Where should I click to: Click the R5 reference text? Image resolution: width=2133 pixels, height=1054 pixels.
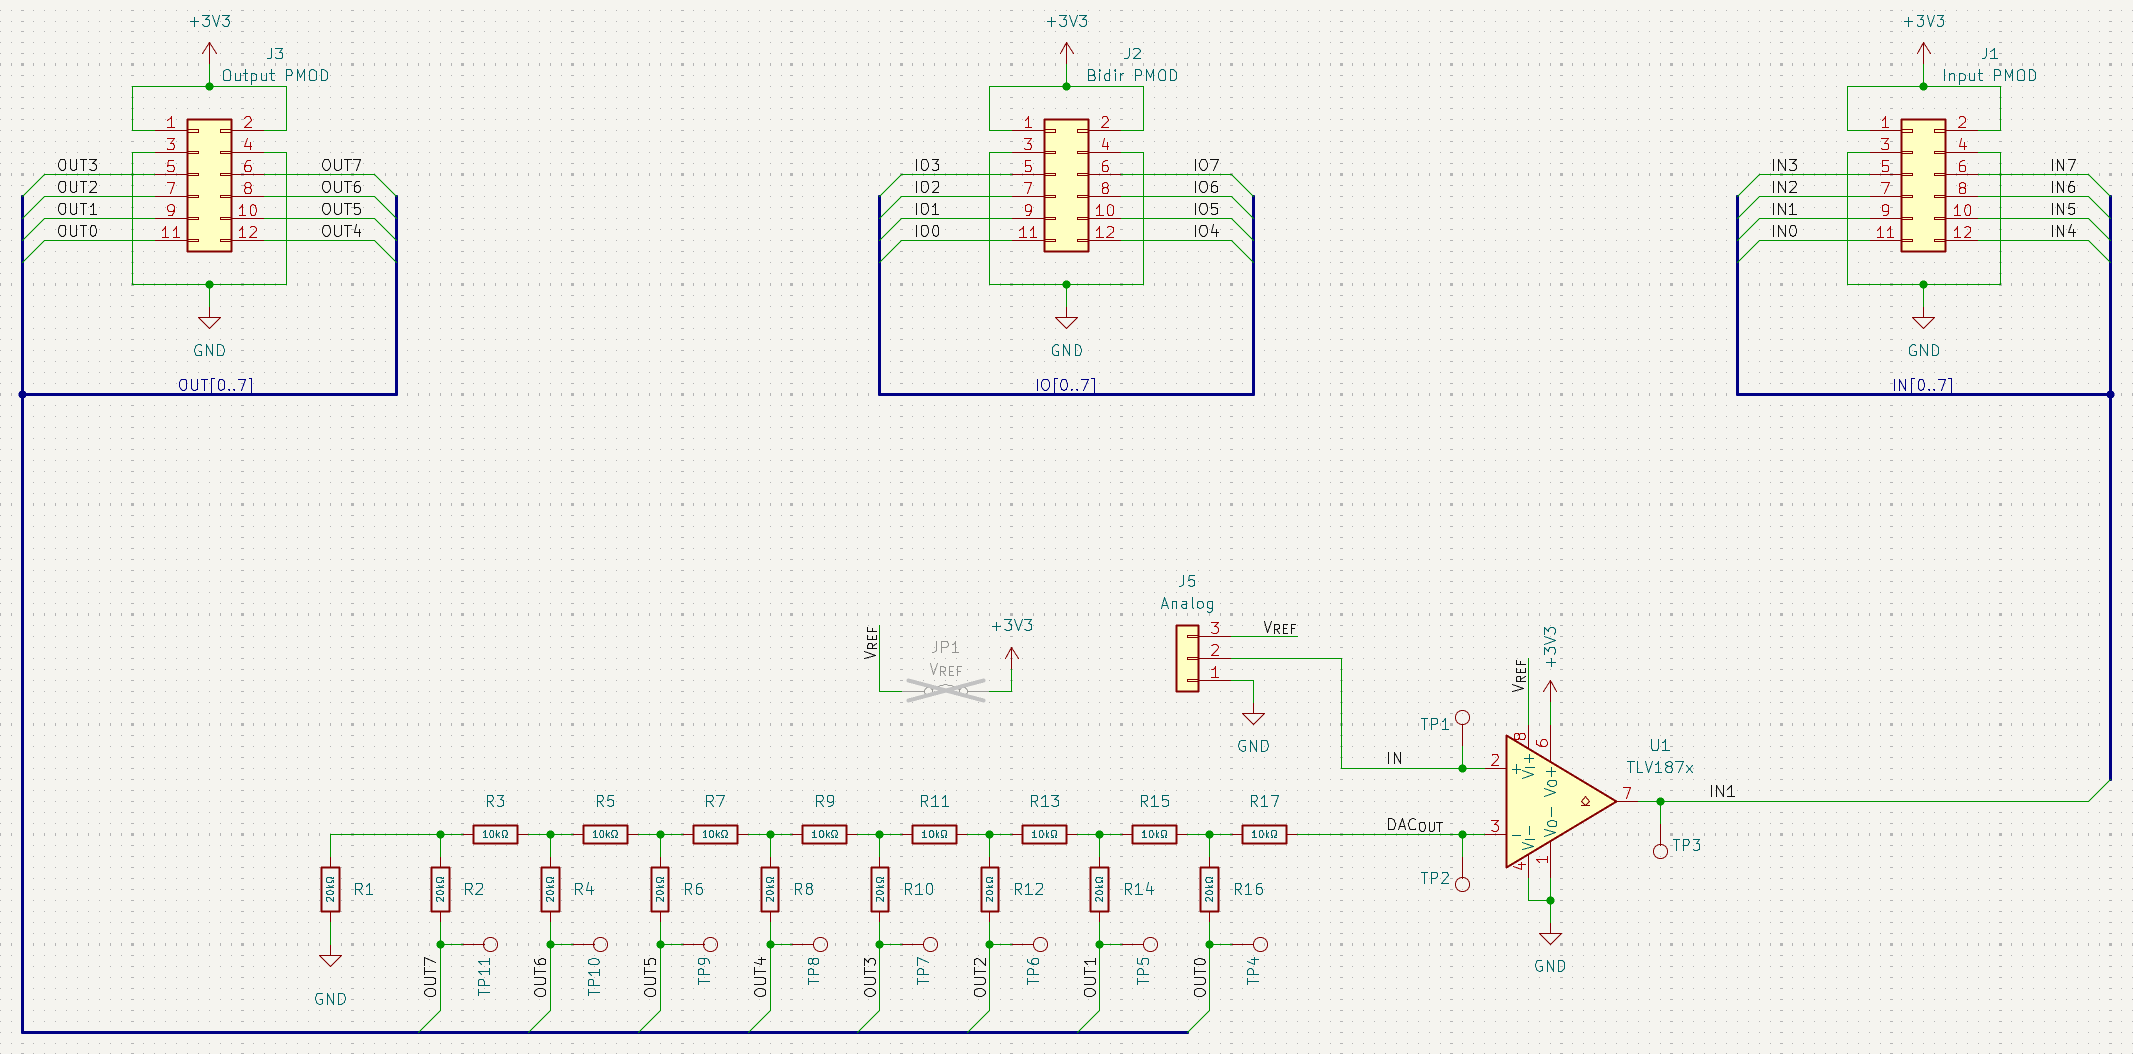605,801
